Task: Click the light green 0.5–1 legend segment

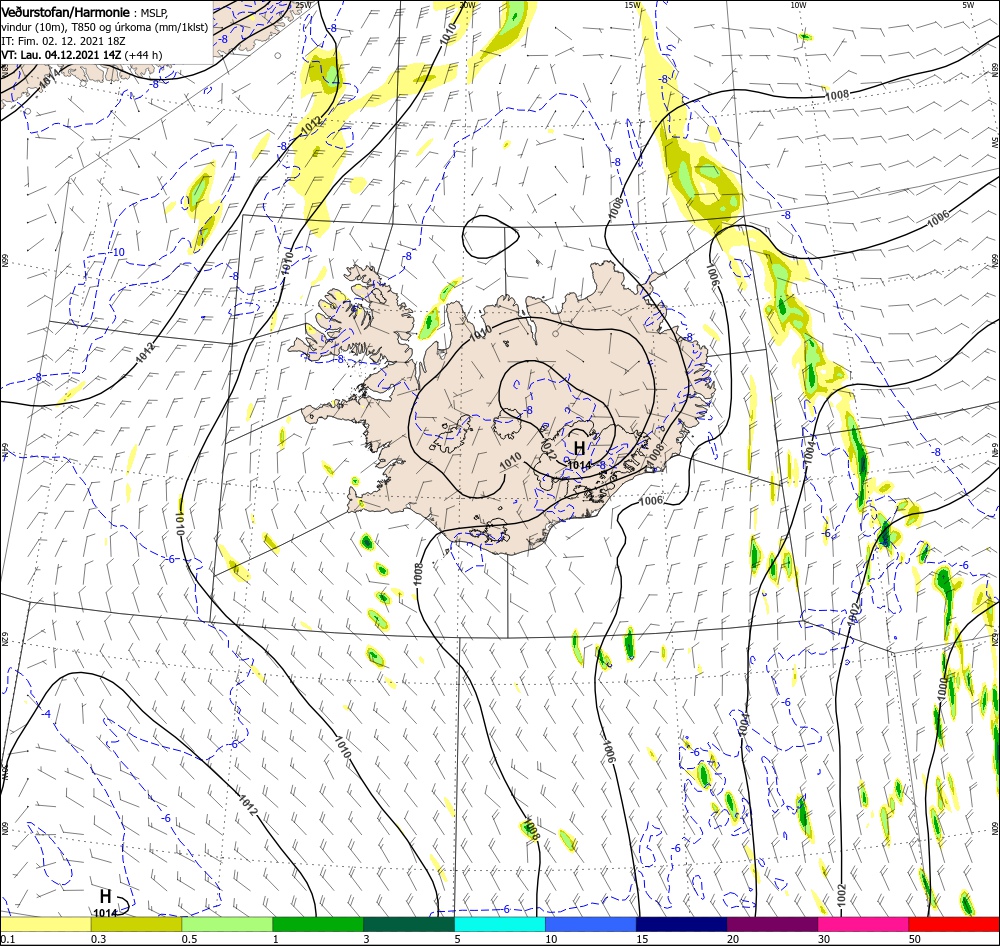Action: point(227,924)
